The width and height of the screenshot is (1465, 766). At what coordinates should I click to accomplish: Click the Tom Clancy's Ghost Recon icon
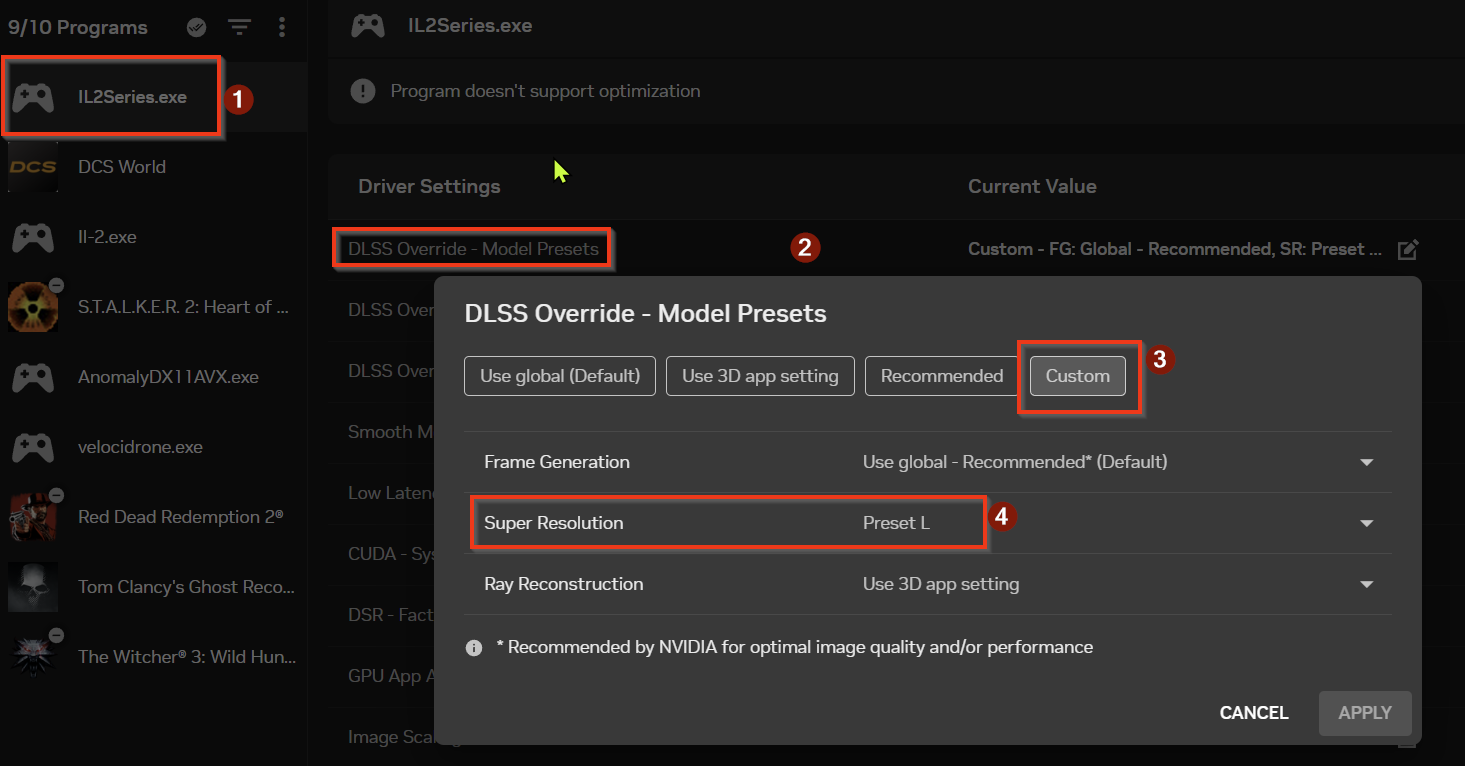coord(33,587)
